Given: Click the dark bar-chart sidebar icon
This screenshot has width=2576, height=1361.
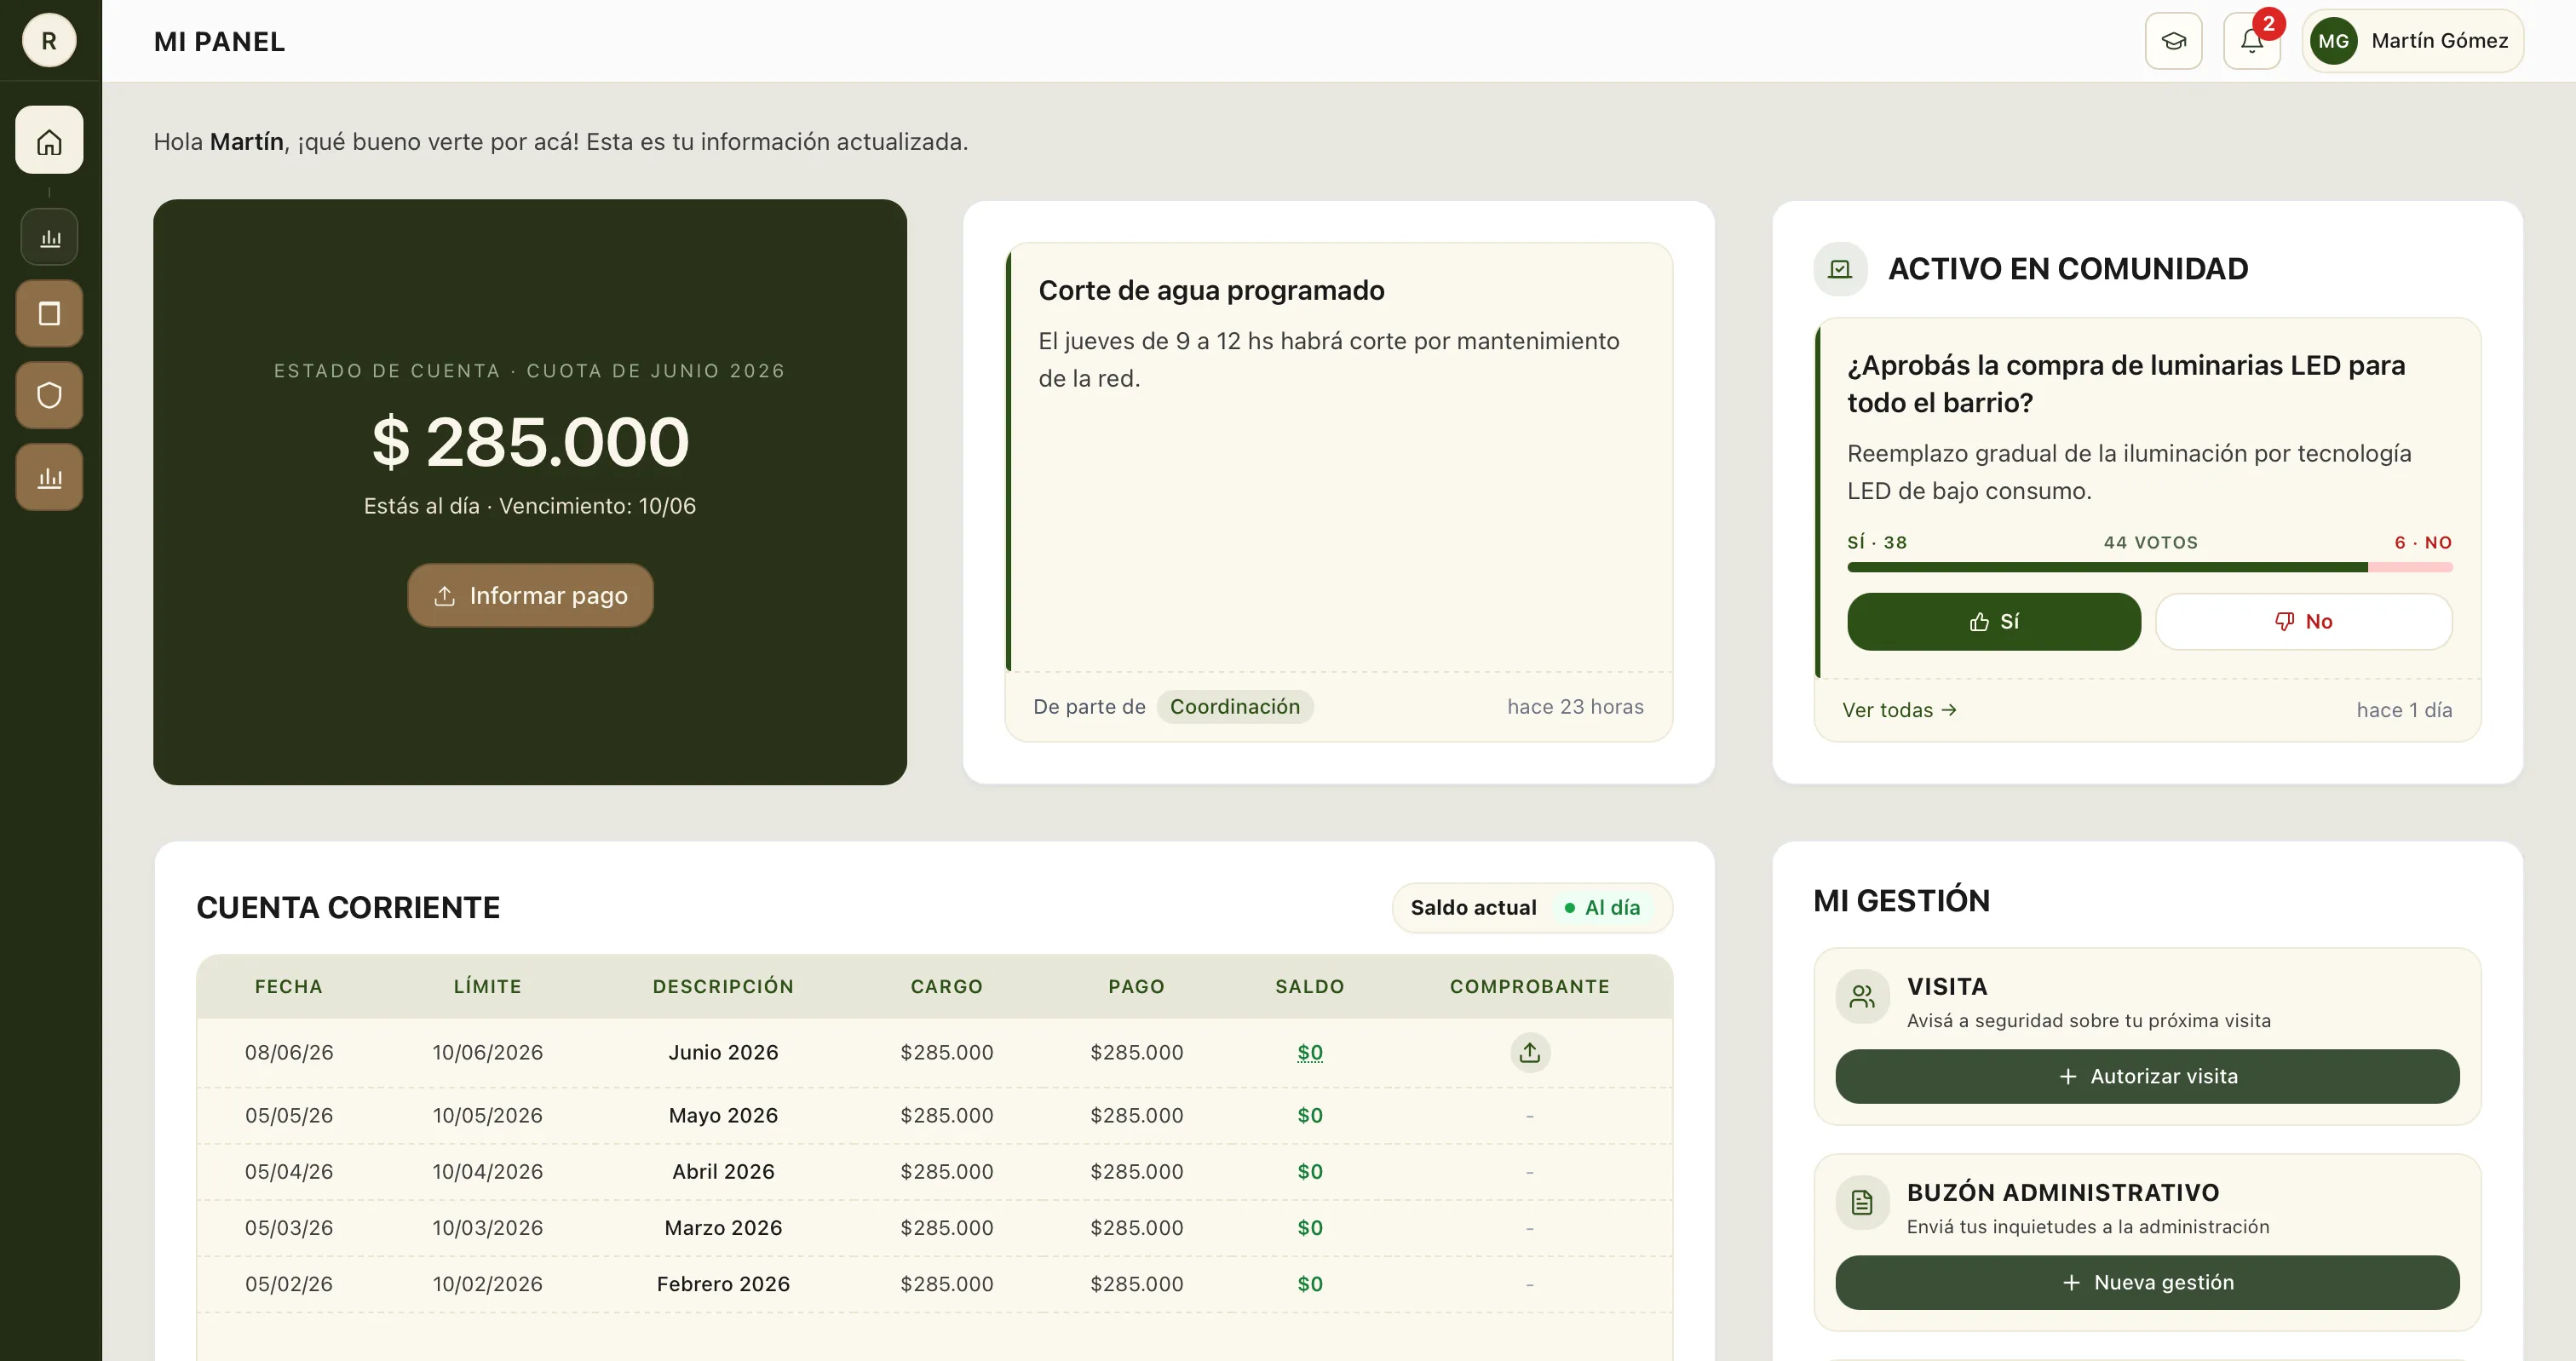Looking at the screenshot, I should click(49, 237).
